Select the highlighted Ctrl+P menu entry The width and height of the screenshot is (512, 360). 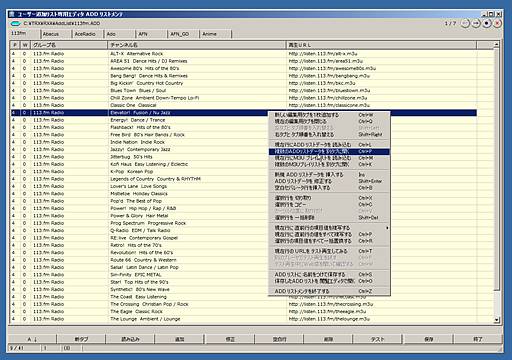coord(329,151)
